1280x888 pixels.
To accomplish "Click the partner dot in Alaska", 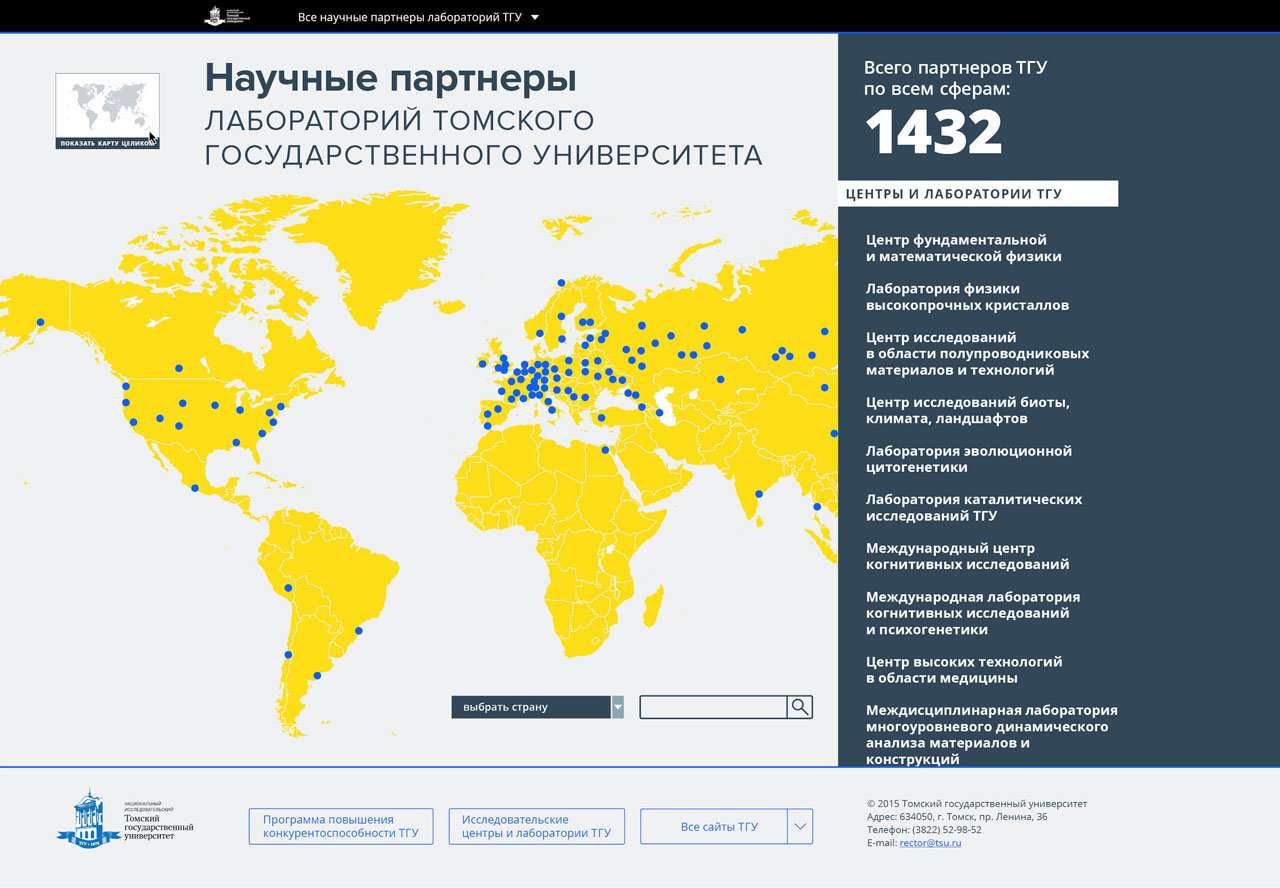I will tap(40, 322).
